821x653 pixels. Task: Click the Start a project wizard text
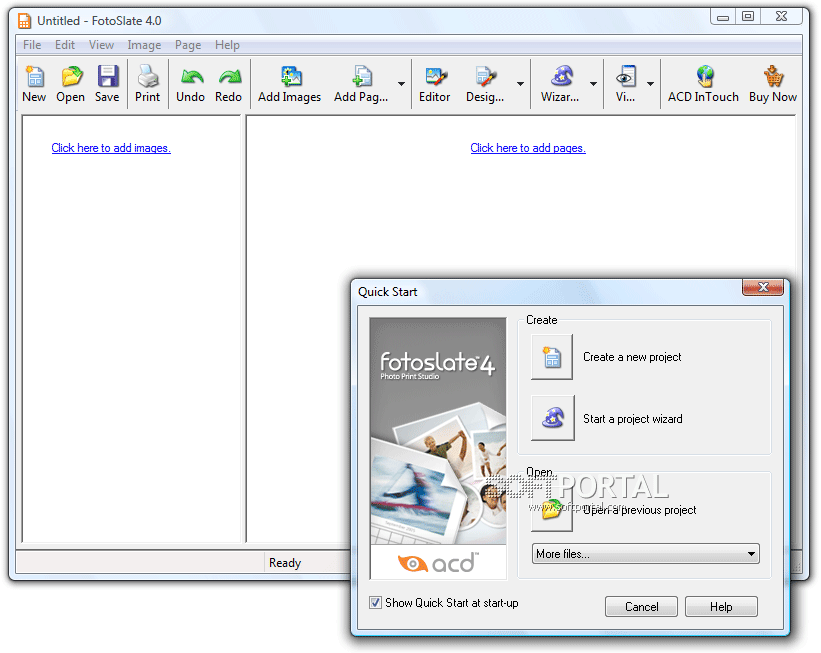(x=633, y=419)
